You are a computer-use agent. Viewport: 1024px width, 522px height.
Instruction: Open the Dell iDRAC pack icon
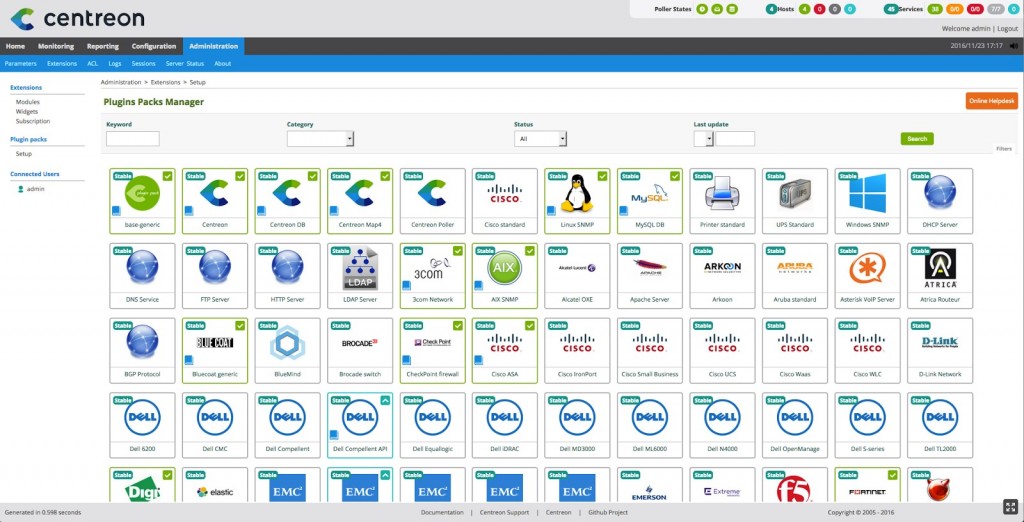[505, 417]
